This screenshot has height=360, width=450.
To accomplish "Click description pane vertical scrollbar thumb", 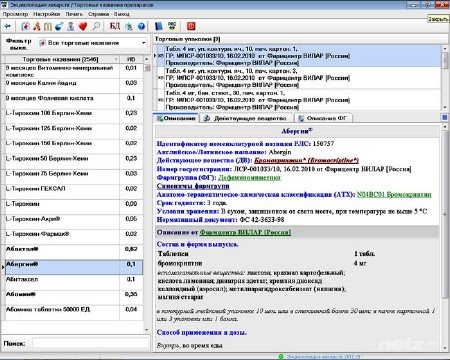I will 445,213.
